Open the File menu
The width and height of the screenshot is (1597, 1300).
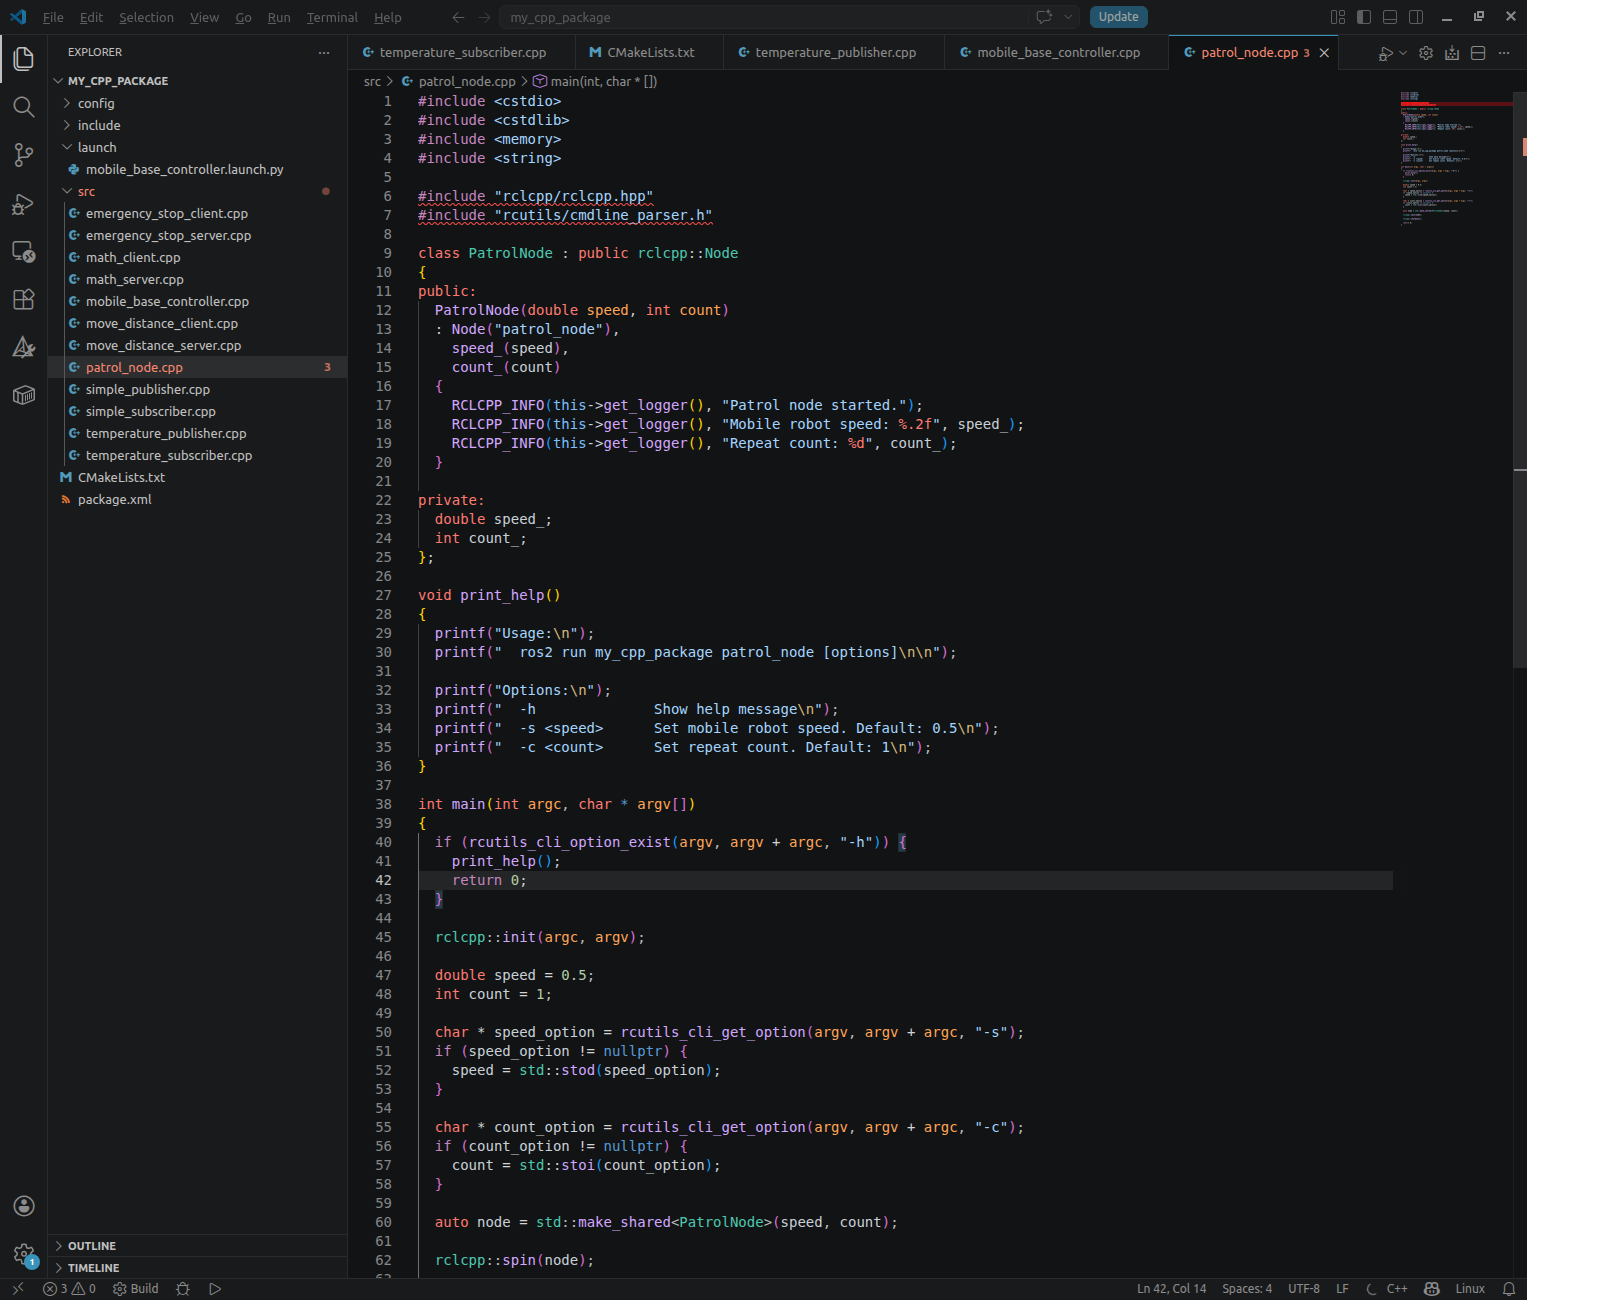[53, 17]
